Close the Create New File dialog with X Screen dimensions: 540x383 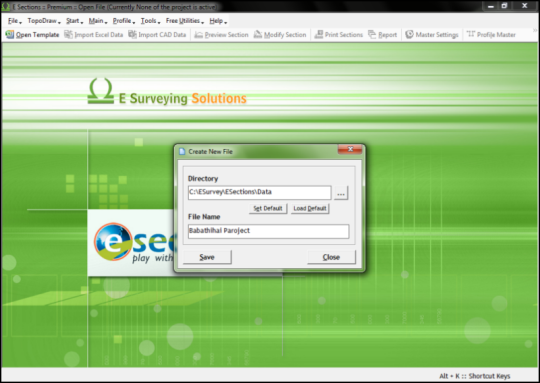350,149
